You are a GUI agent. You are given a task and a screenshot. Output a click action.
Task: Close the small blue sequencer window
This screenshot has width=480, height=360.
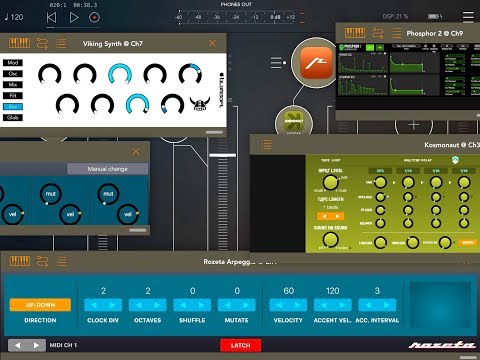point(136,152)
